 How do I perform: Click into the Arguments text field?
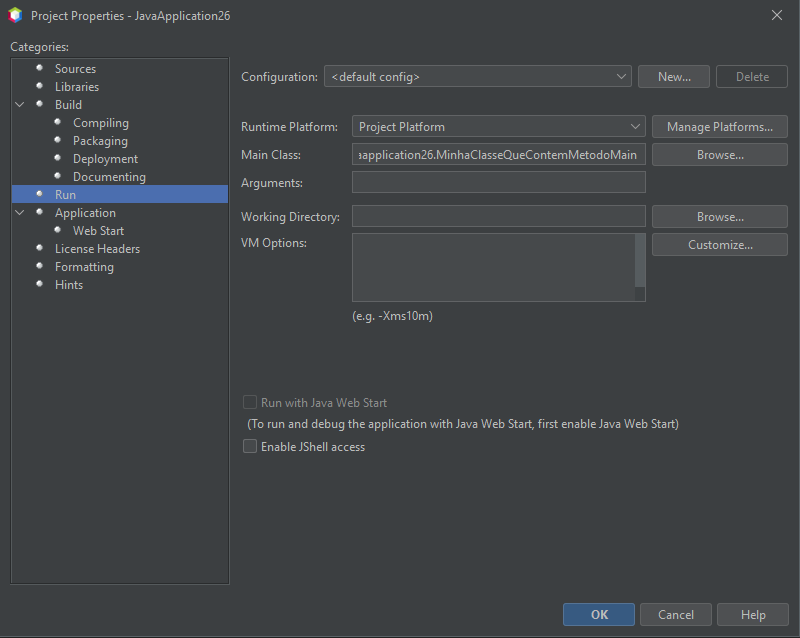498,182
